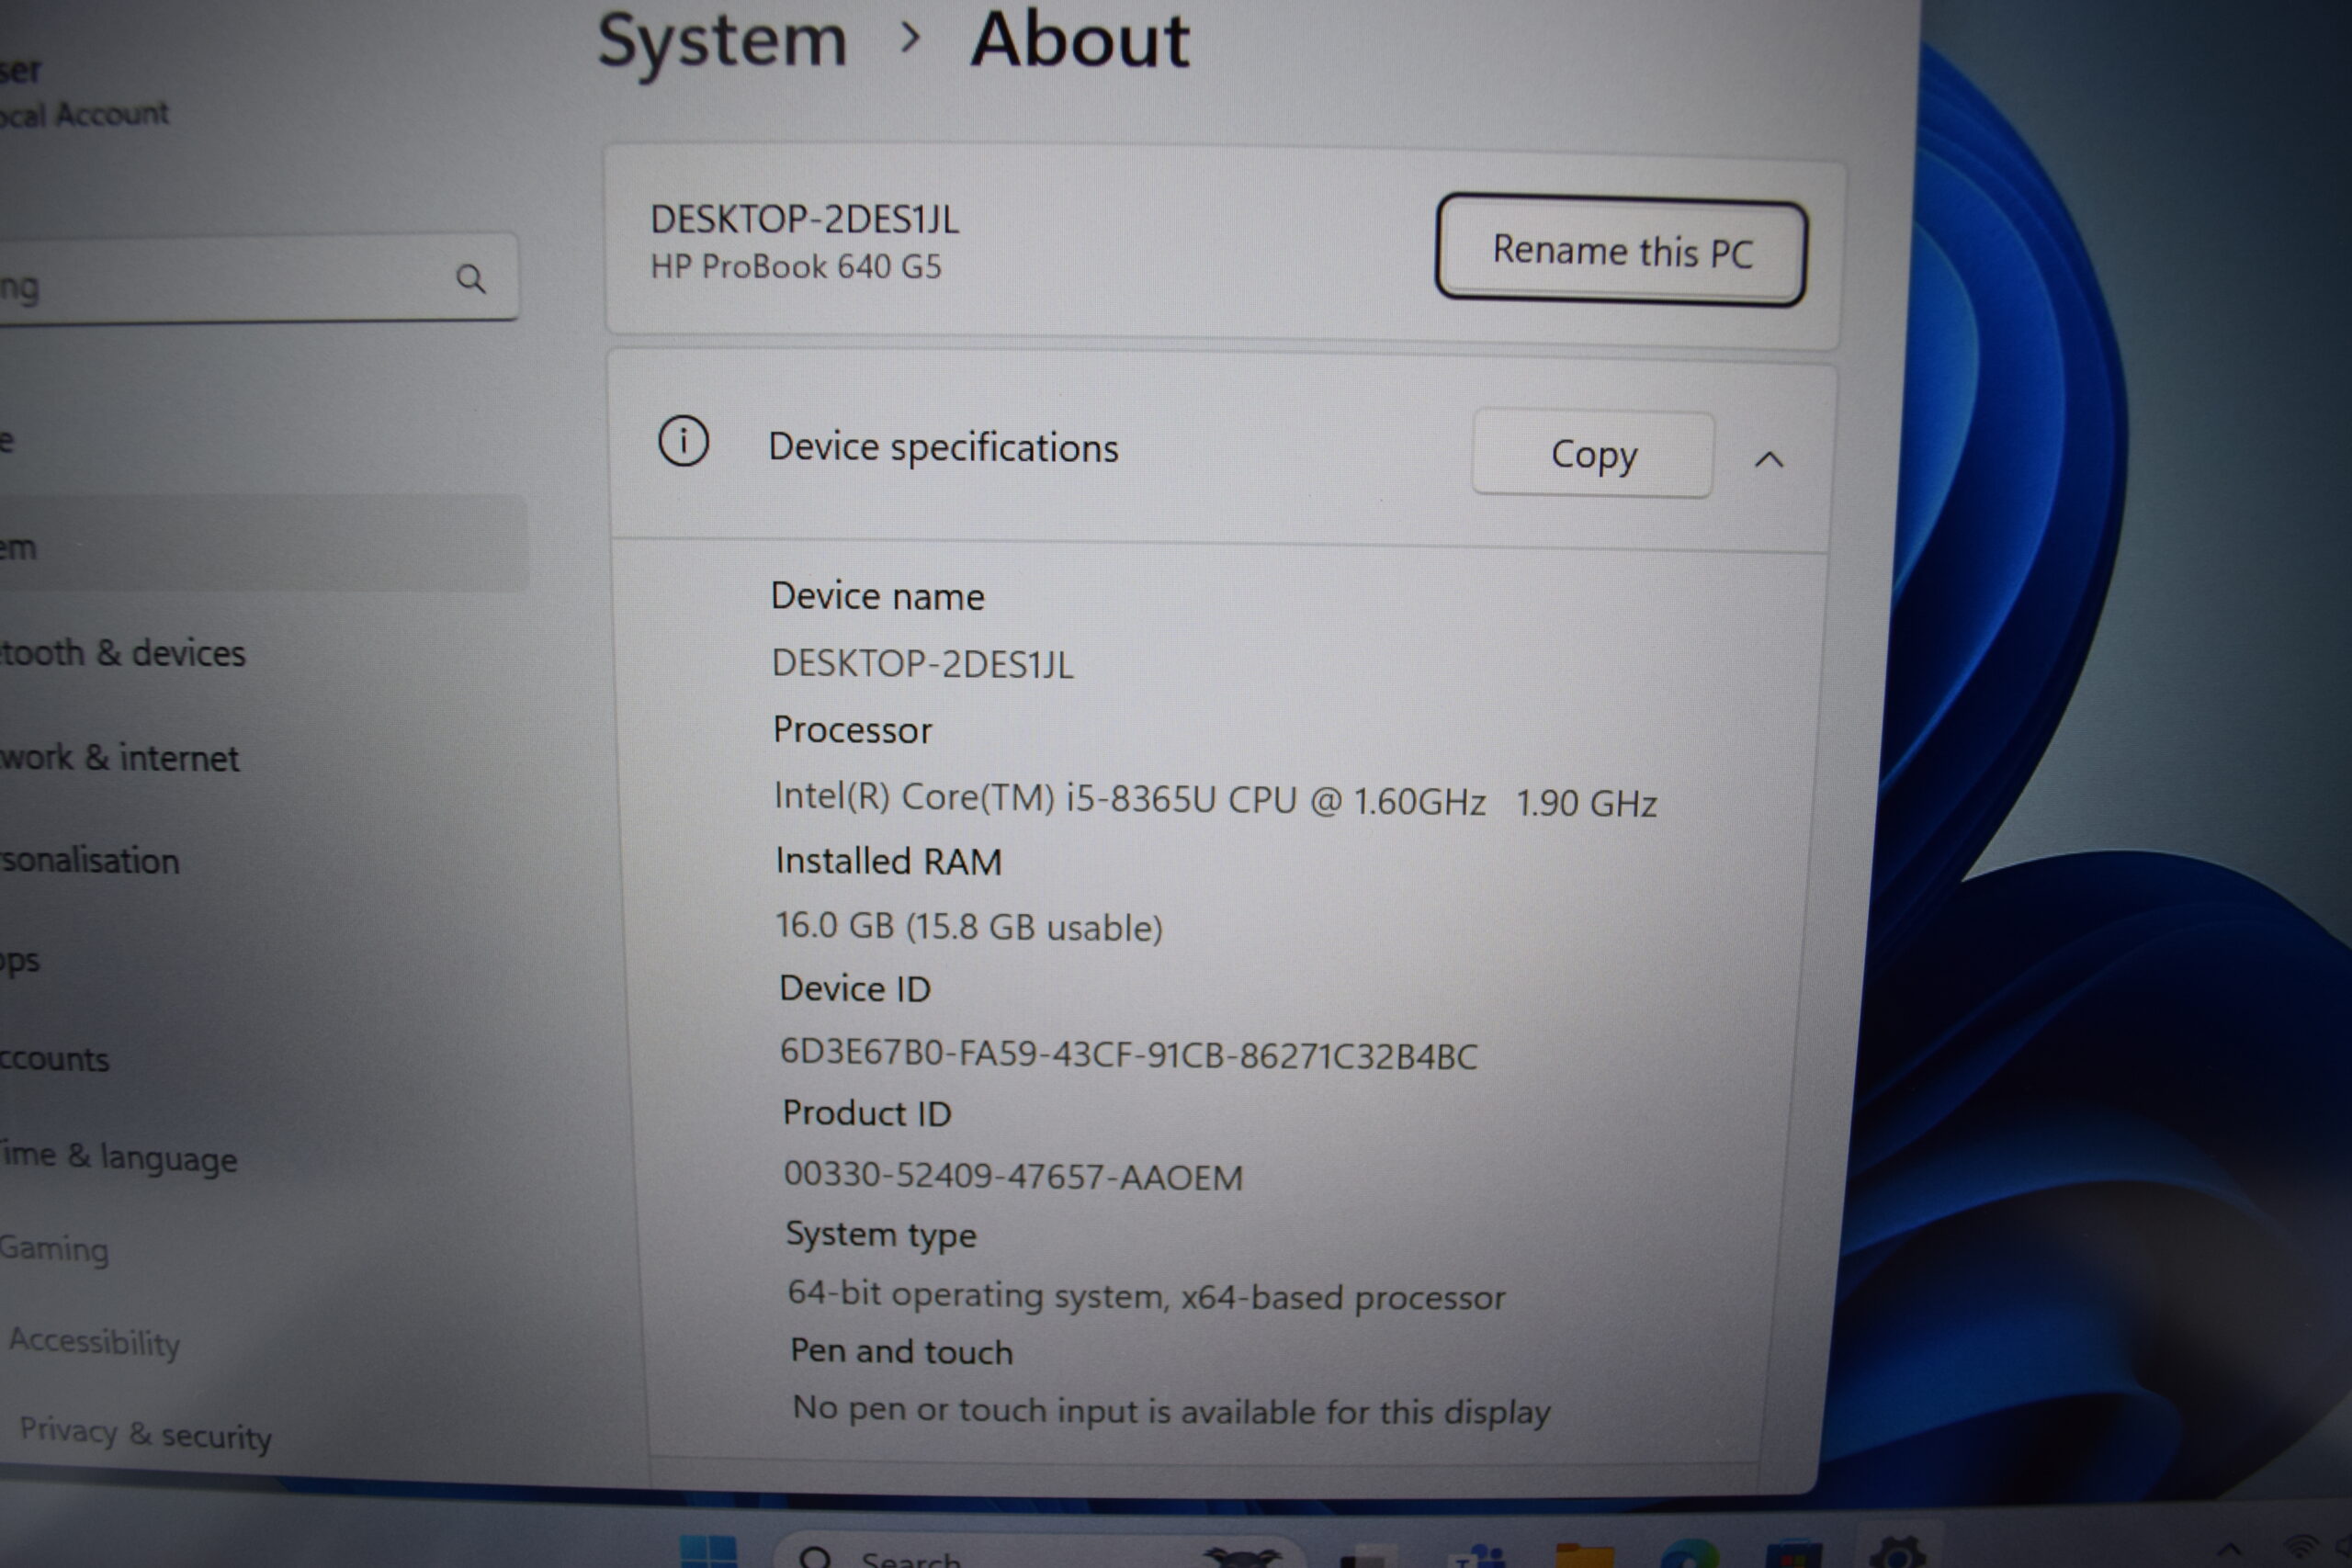Open Apps settings section
Viewport: 2352px width, 1568px height.
[x=20, y=961]
